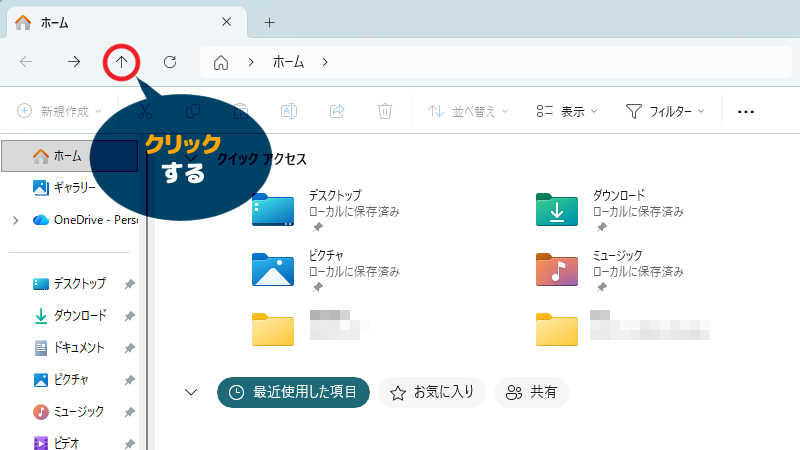Click the ダウンロード label in Quick Access
The width and height of the screenshot is (800, 450).
point(619,195)
